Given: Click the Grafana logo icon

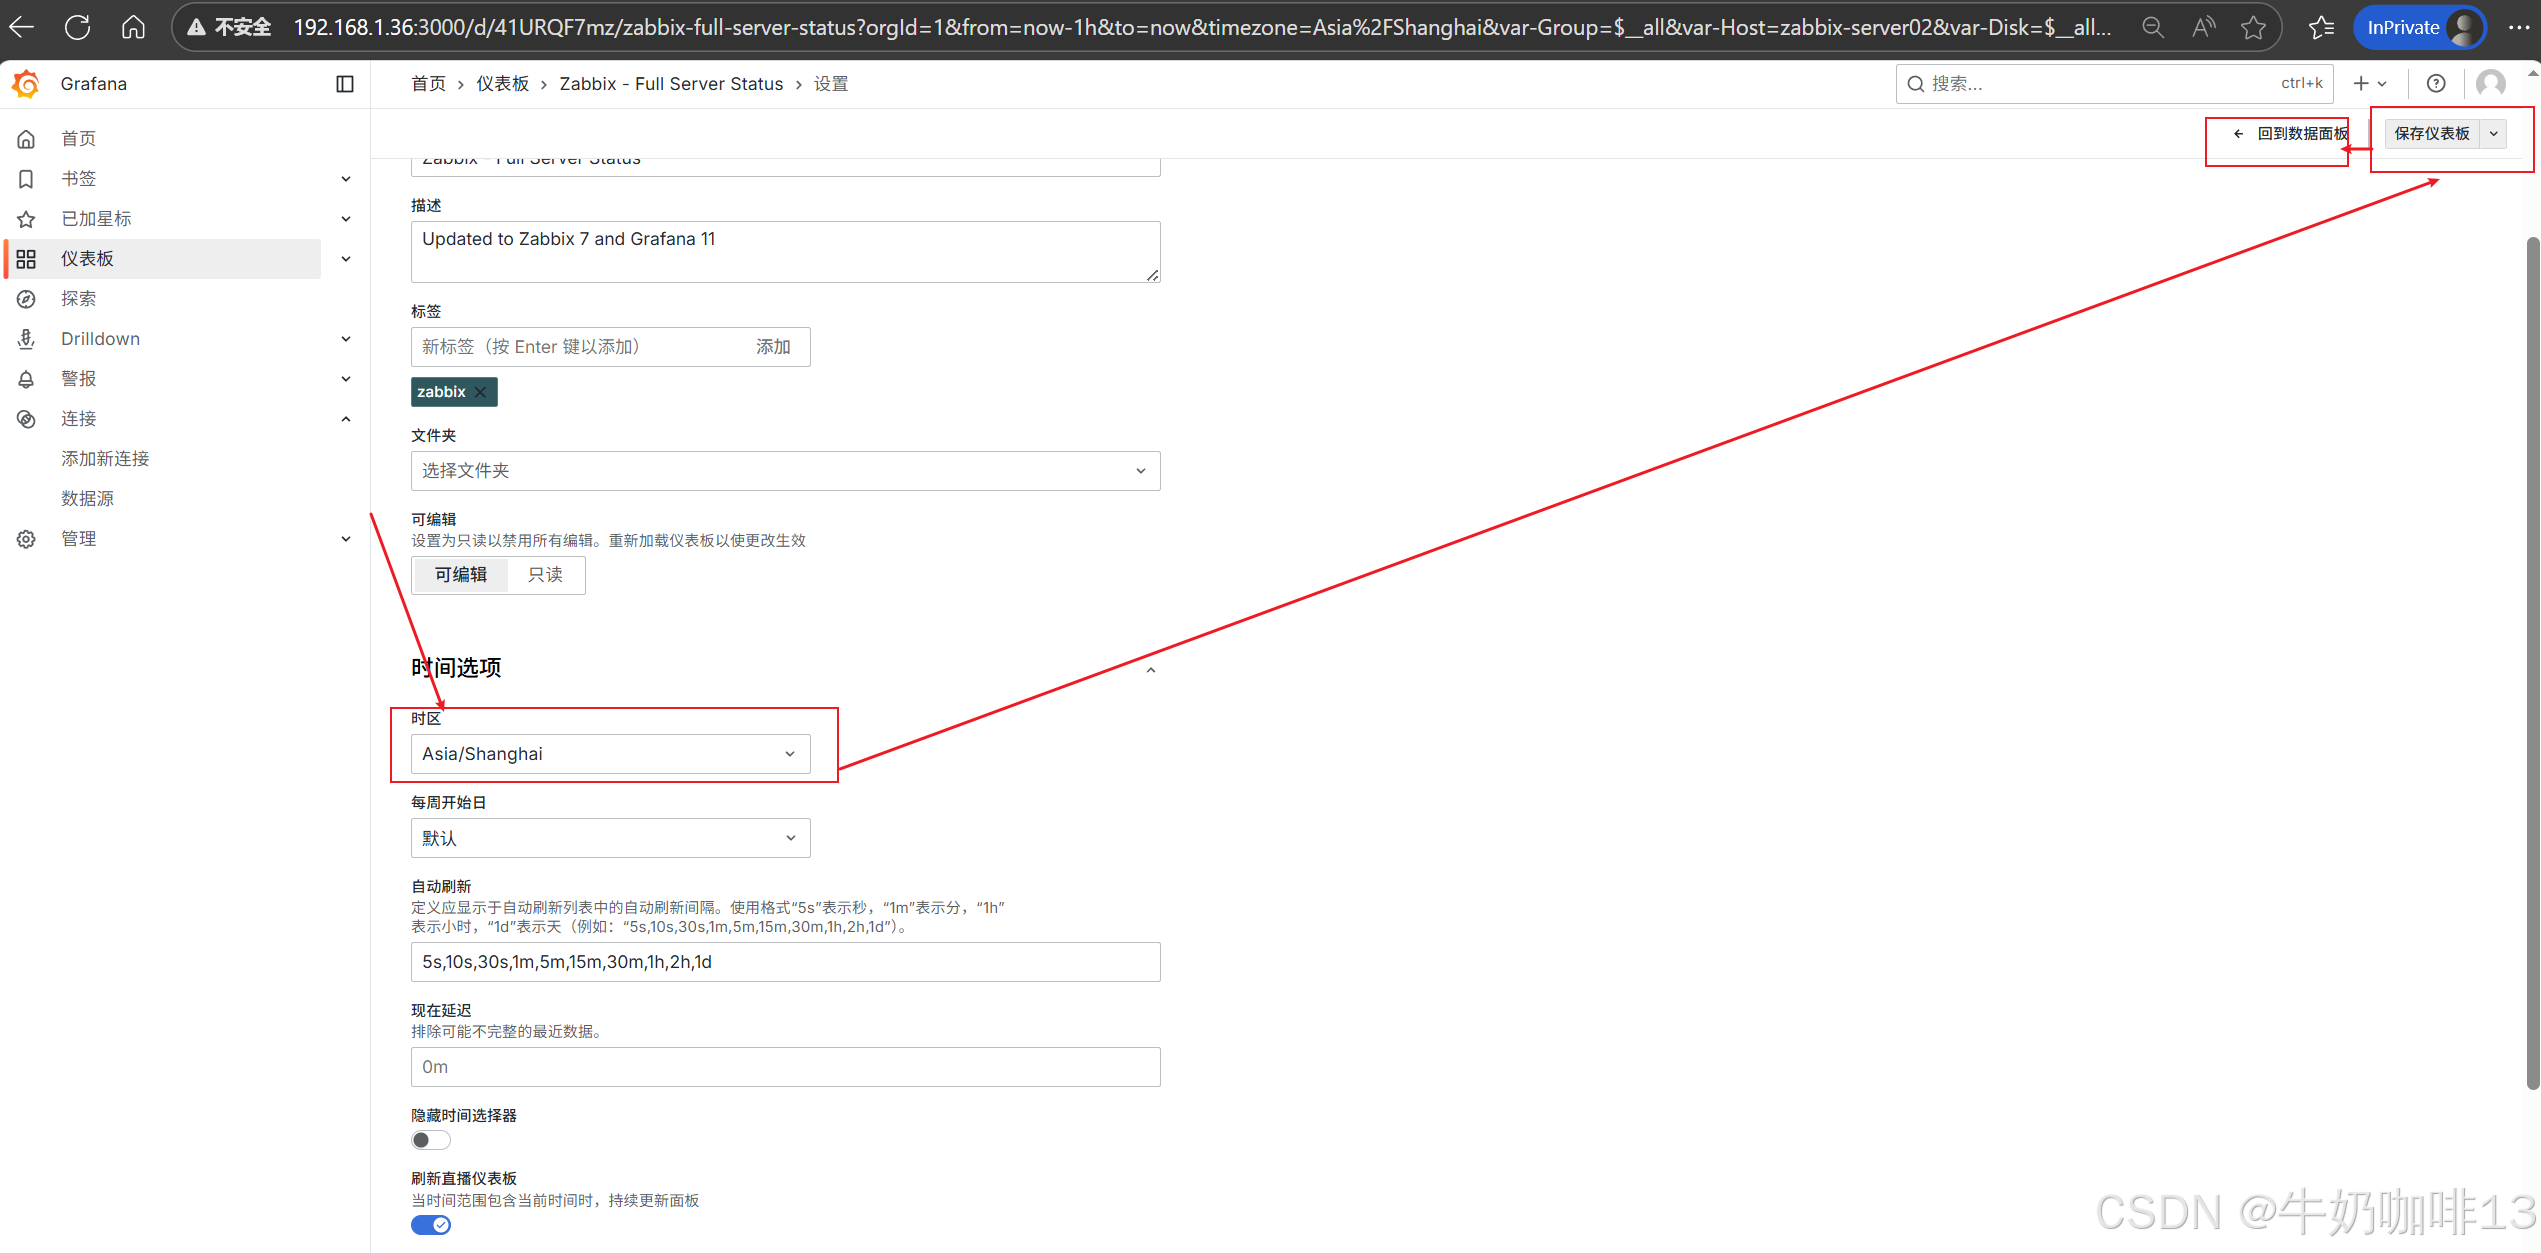Looking at the screenshot, I should (27, 84).
